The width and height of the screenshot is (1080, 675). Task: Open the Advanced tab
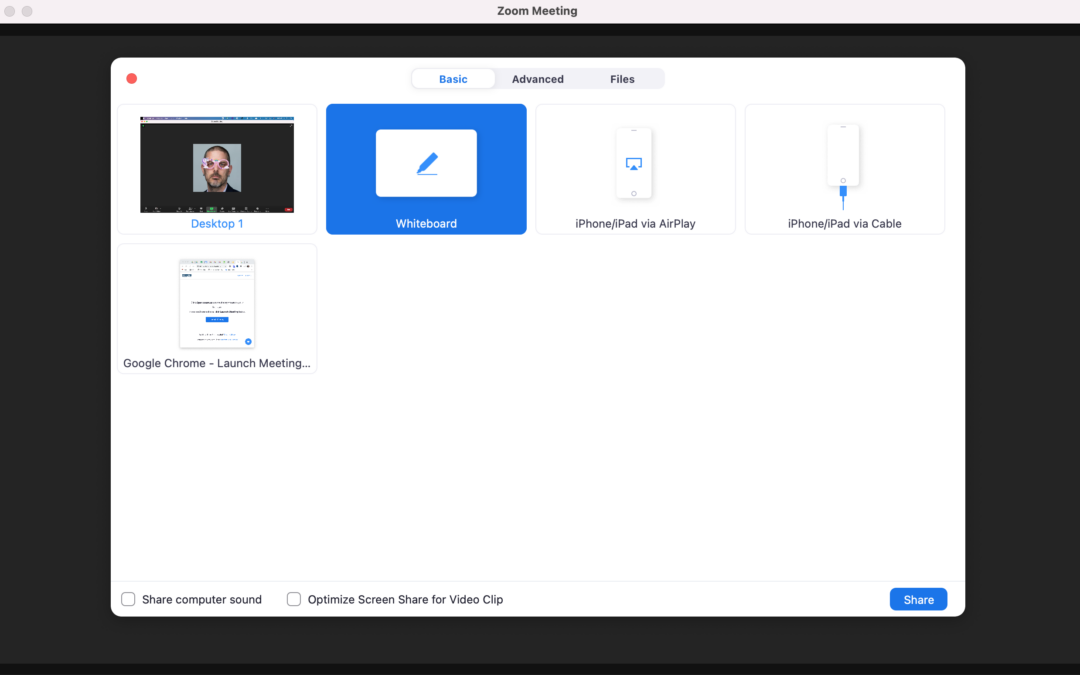(x=538, y=79)
